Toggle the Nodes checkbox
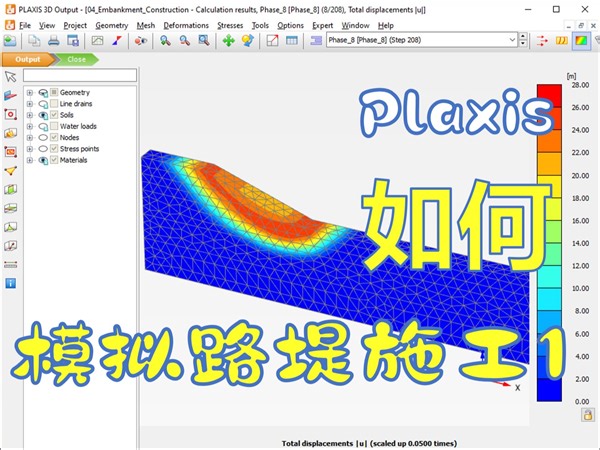The height and width of the screenshot is (450, 600). [54, 137]
